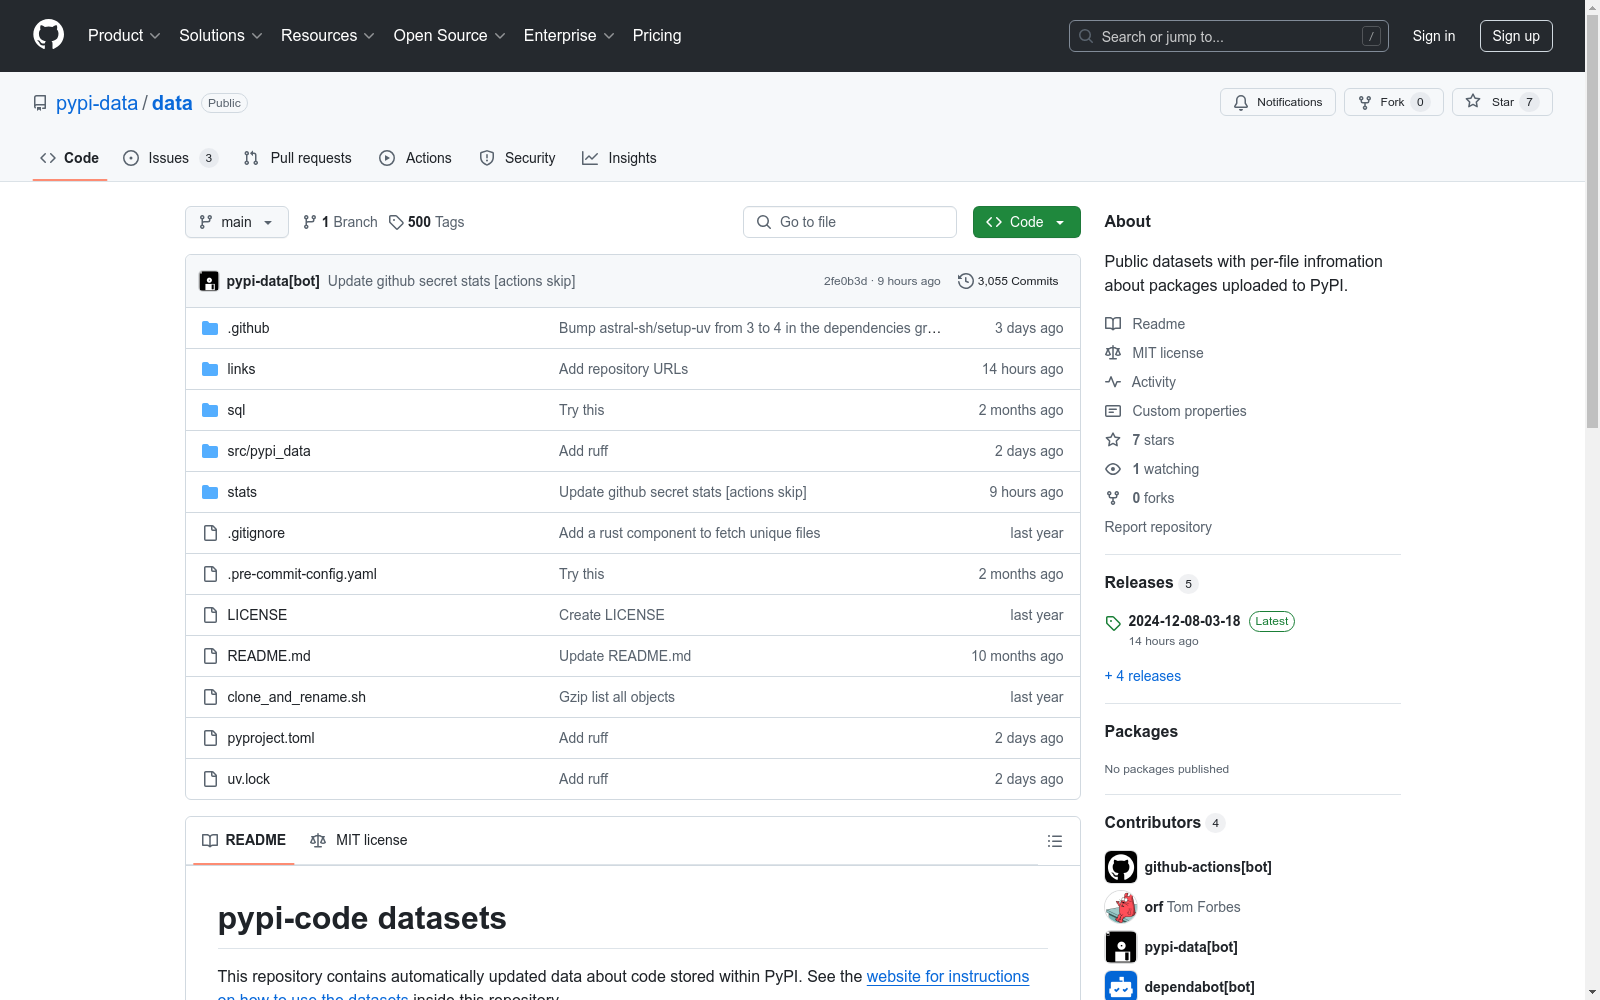Expand the Solutions menu
Viewport: 1600px width, 1000px height.
[221, 36]
